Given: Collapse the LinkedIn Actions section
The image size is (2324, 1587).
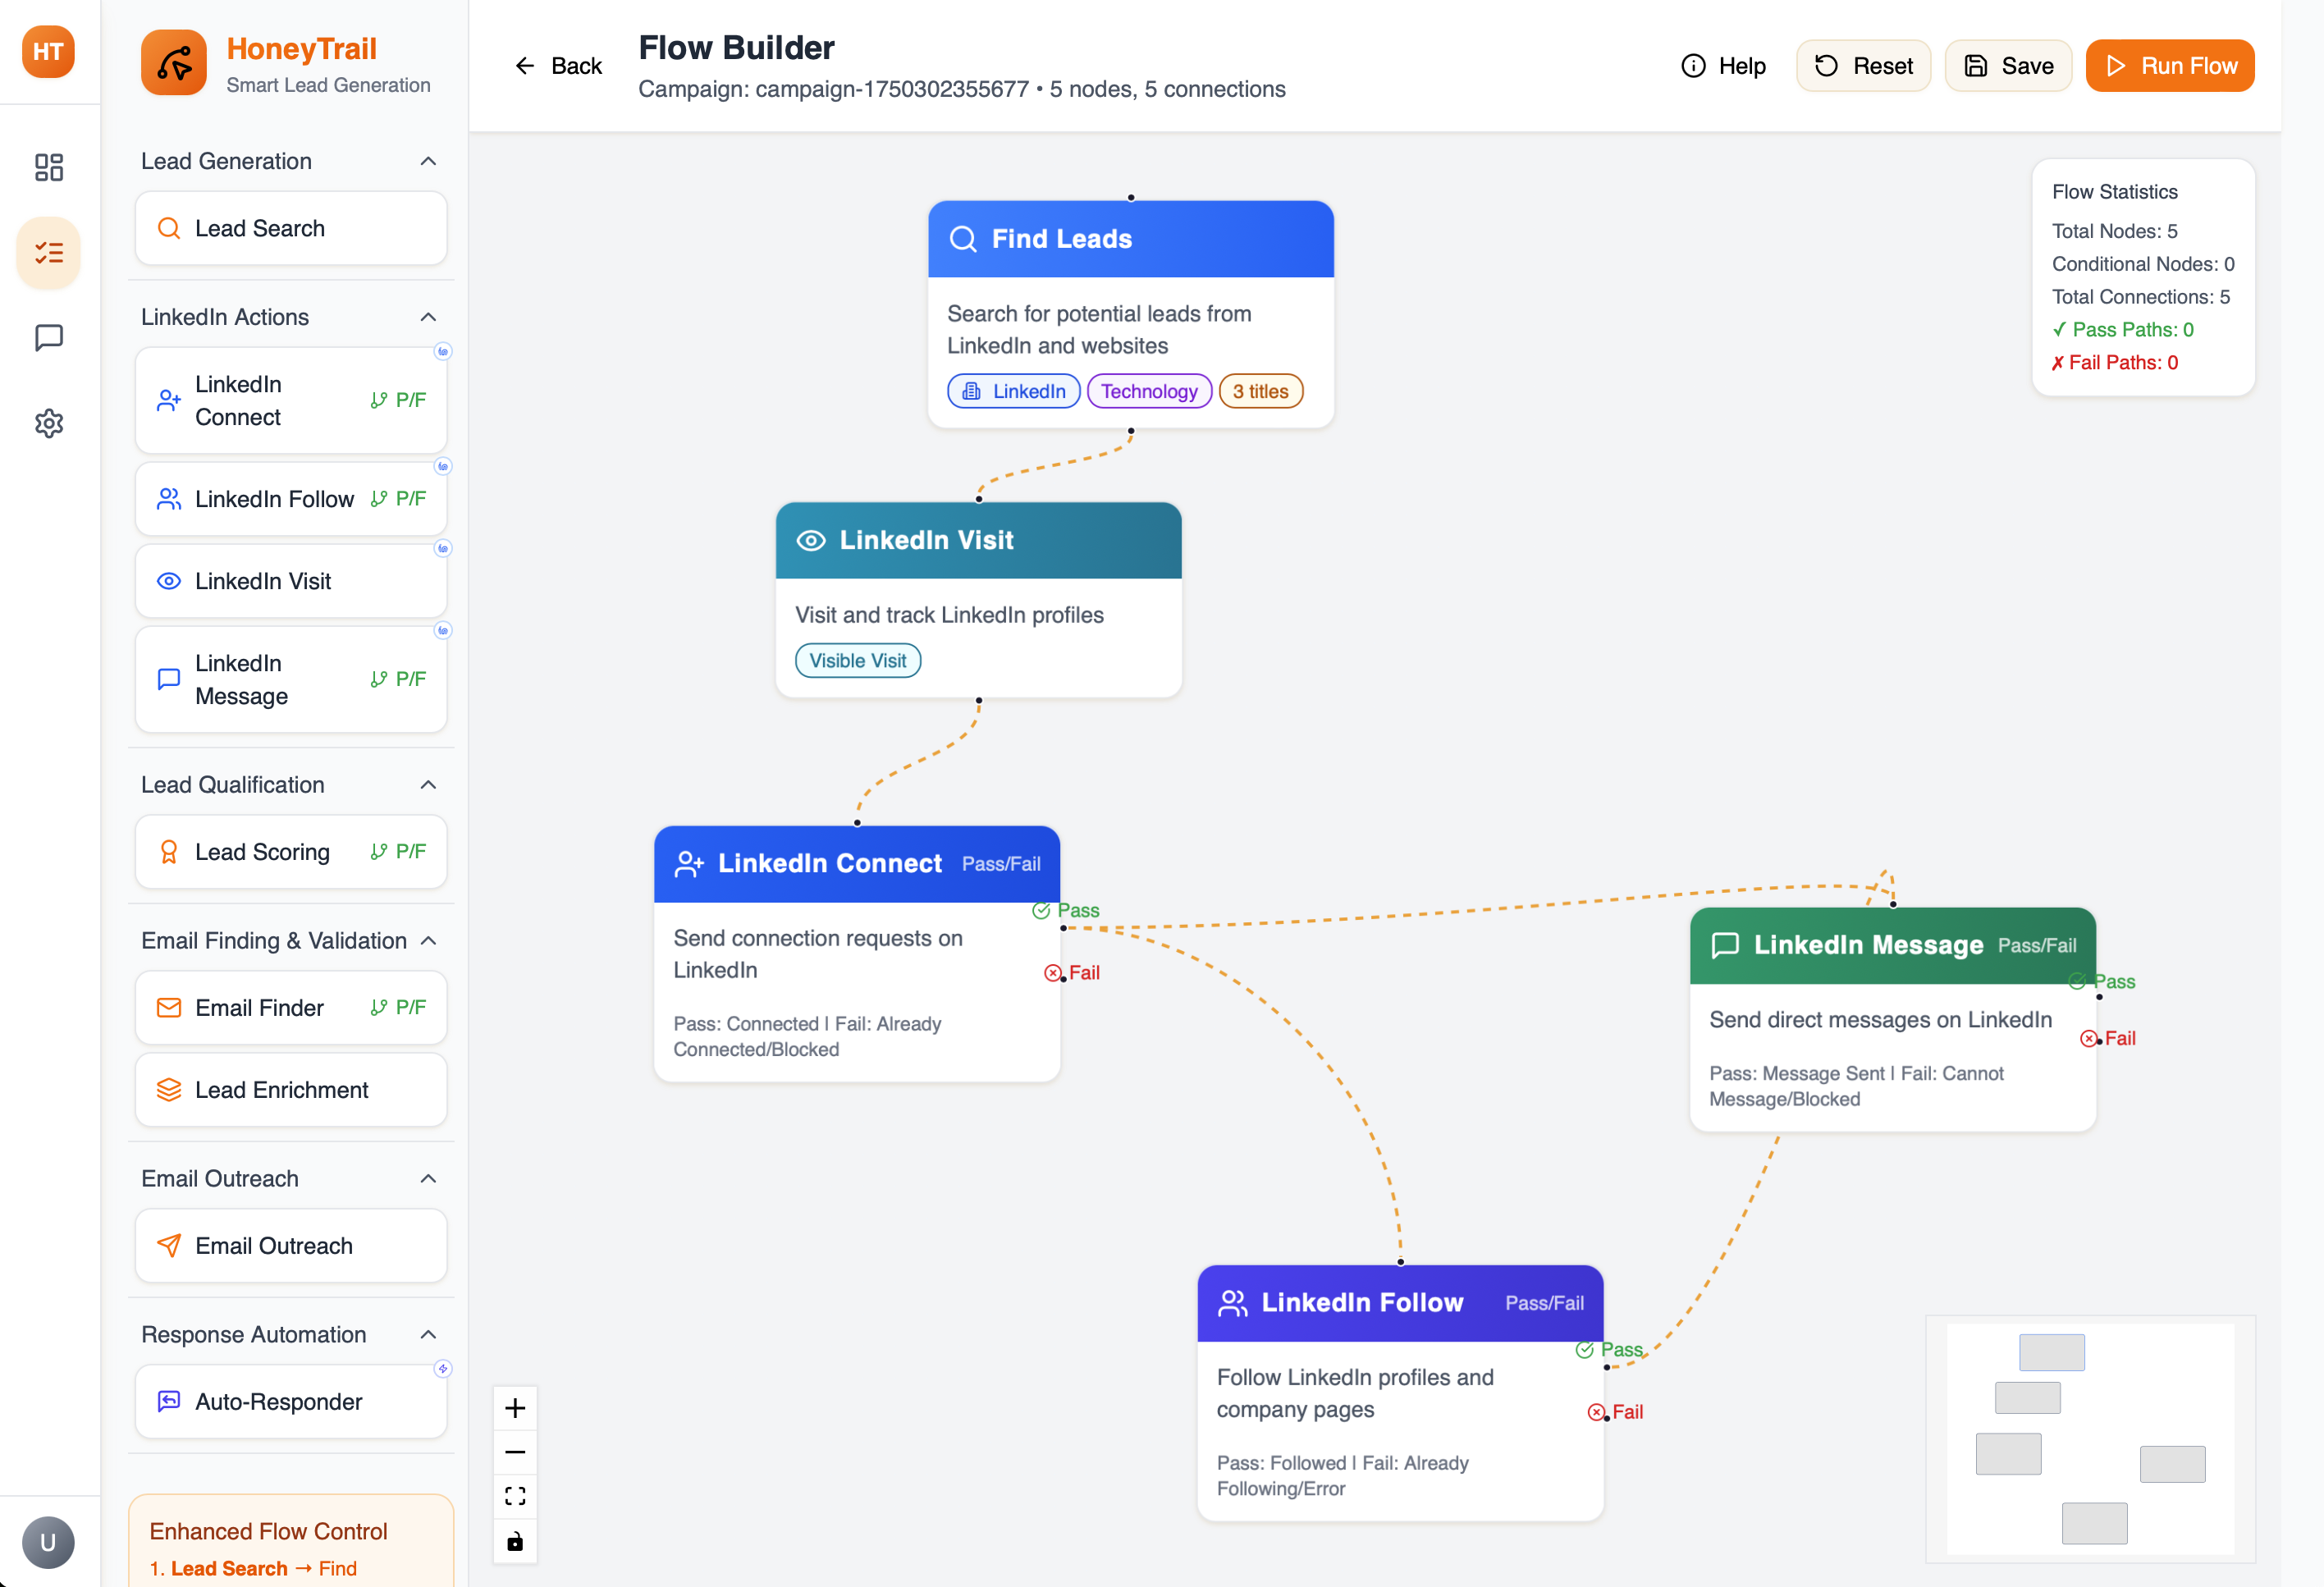Looking at the screenshot, I should [428, 317].
